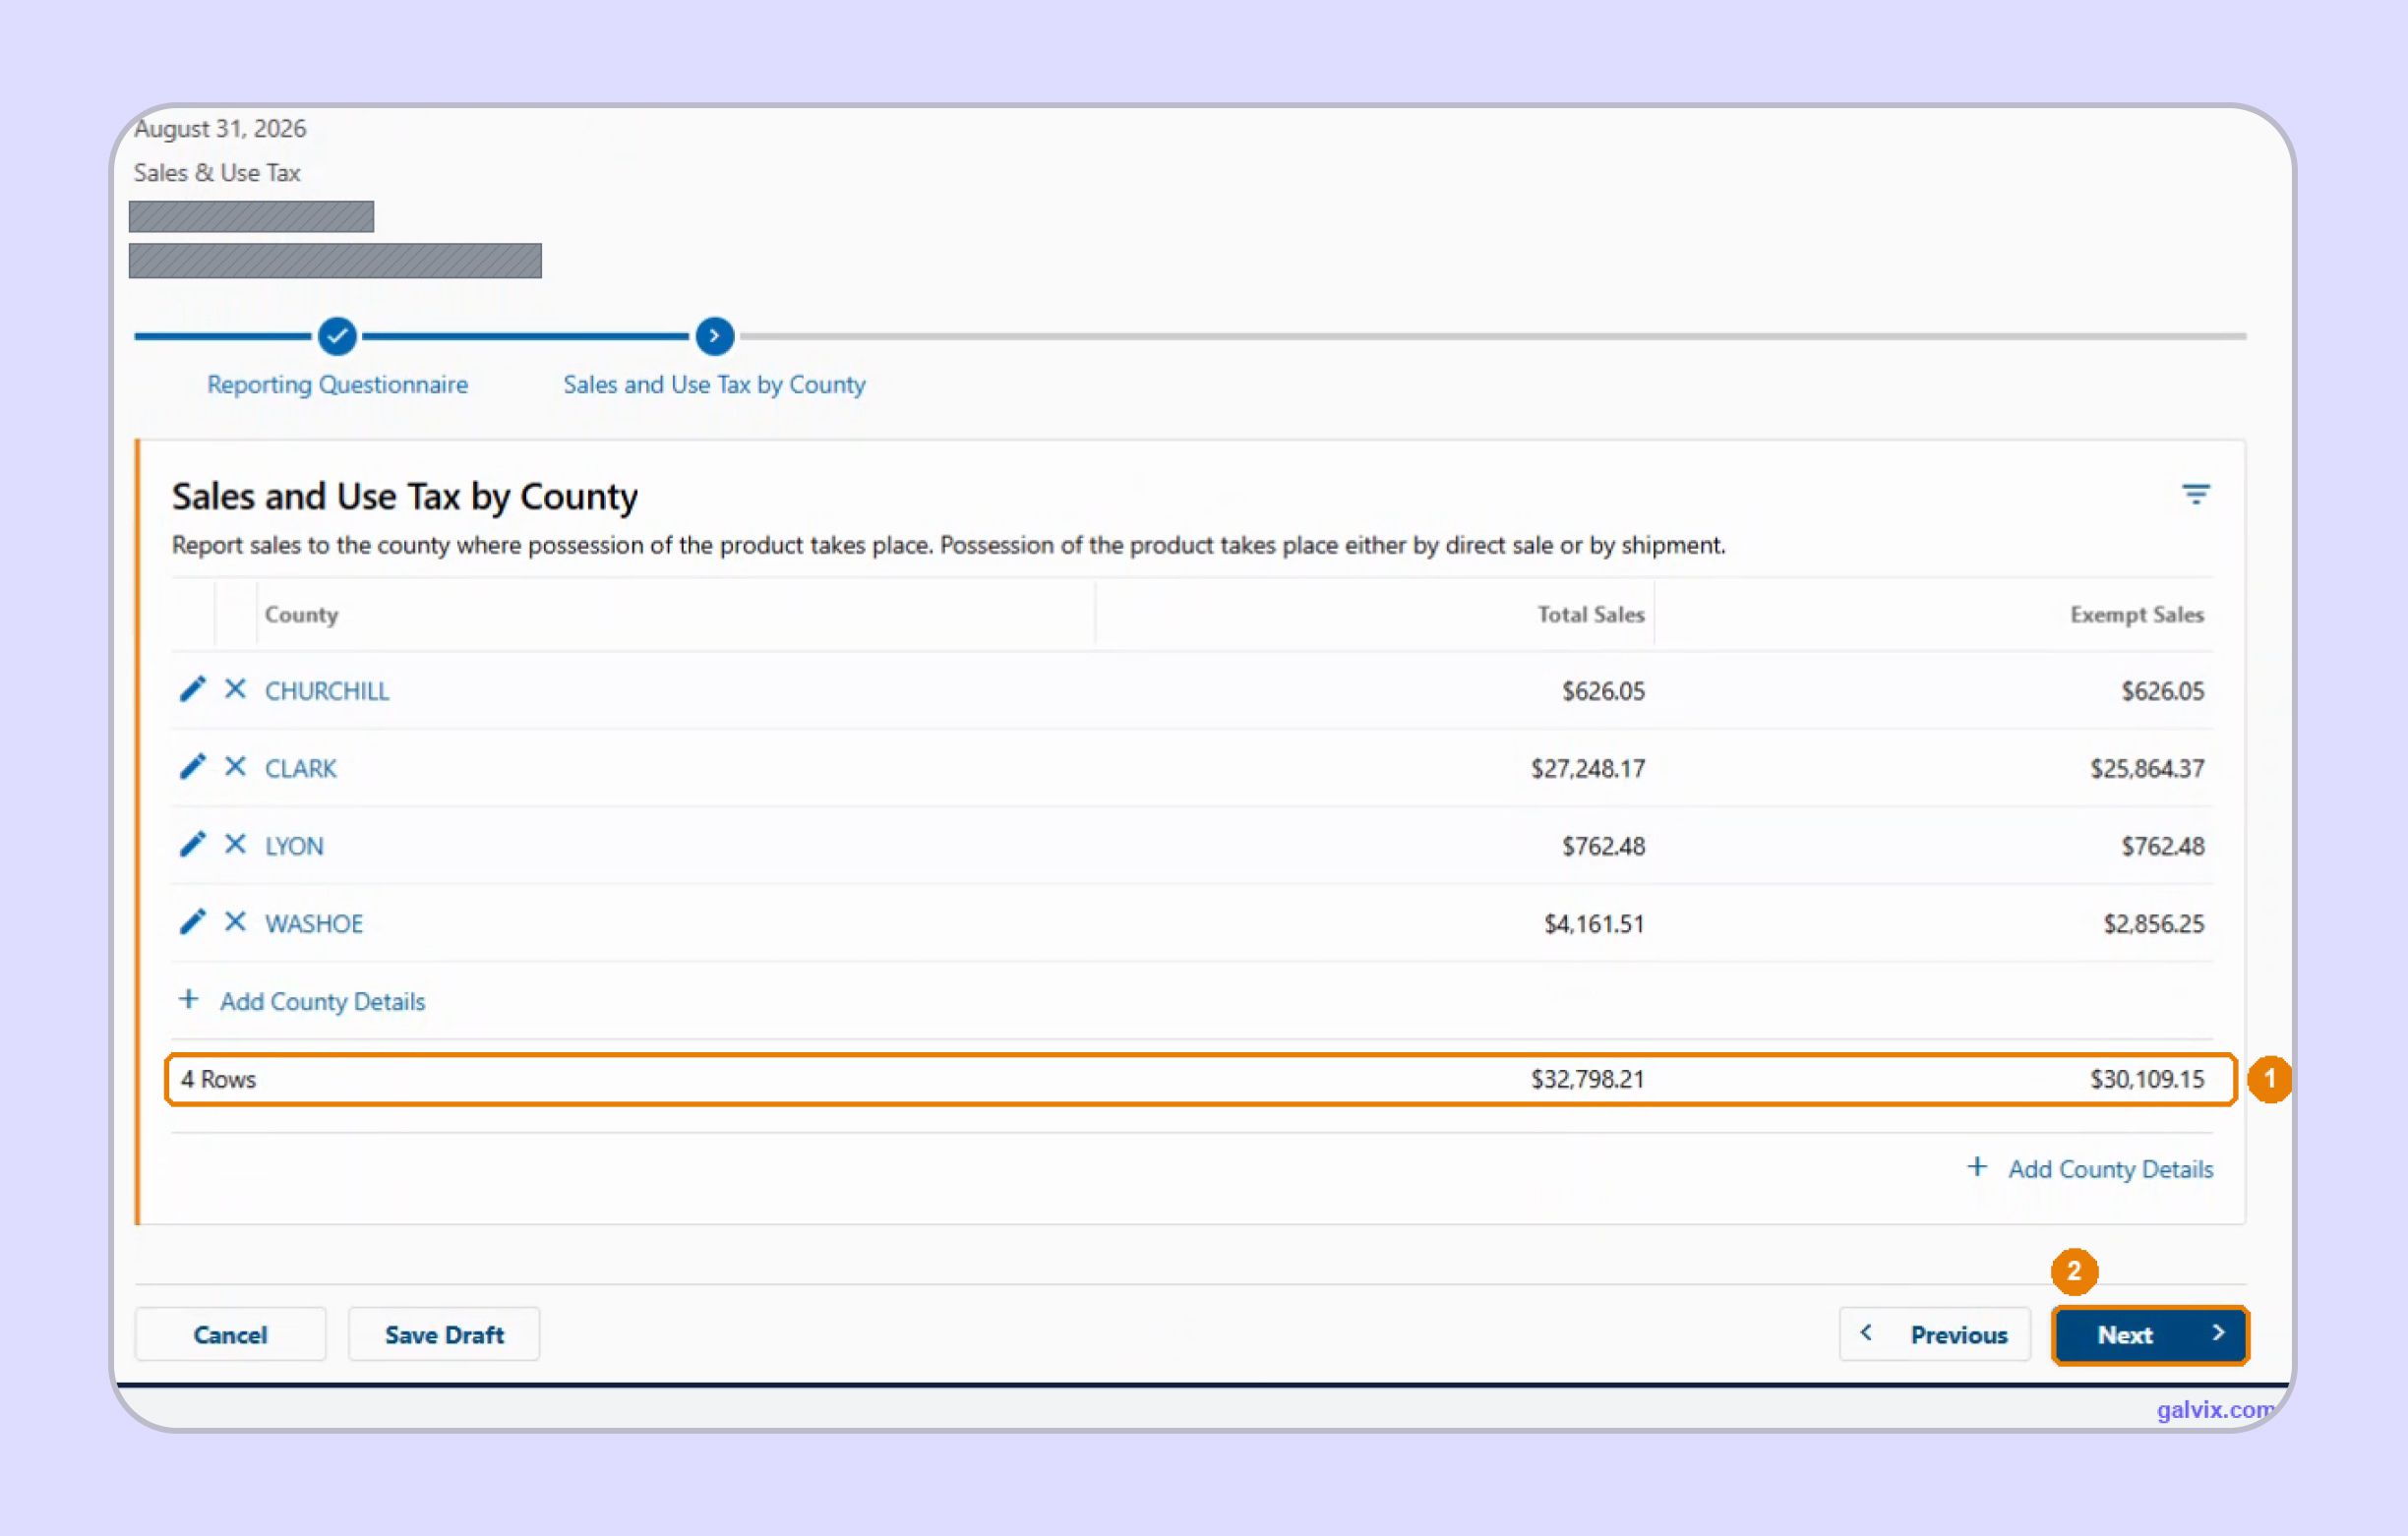
Task: Select the exempt sales sum $30,109.15
Action: tap(2147, 1080)
